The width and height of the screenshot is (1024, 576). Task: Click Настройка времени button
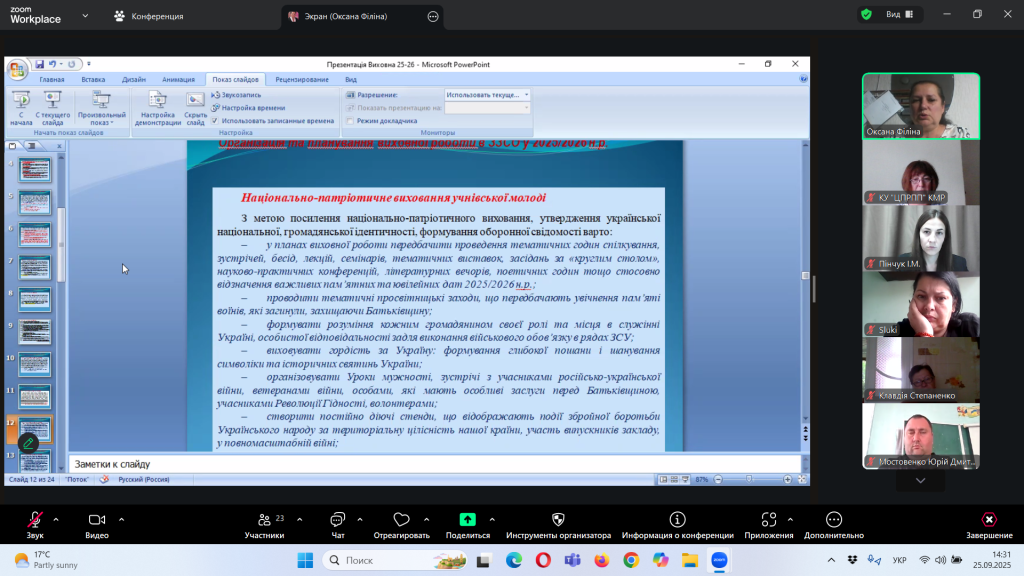point(248,107)
